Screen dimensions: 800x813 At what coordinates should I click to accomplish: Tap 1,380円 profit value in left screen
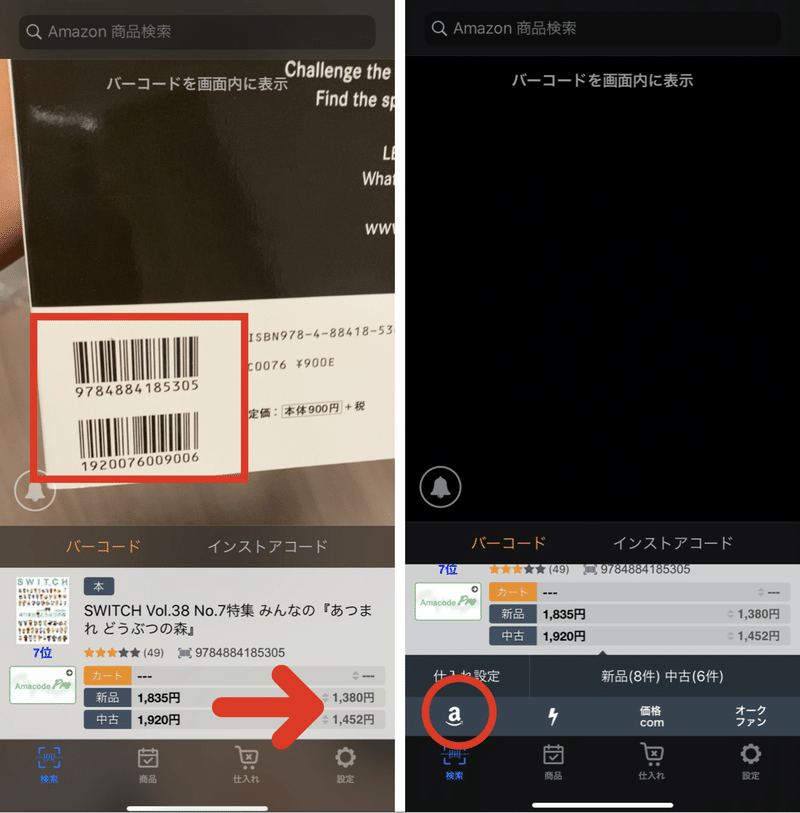pyautogui.click(x=353, y=698)
